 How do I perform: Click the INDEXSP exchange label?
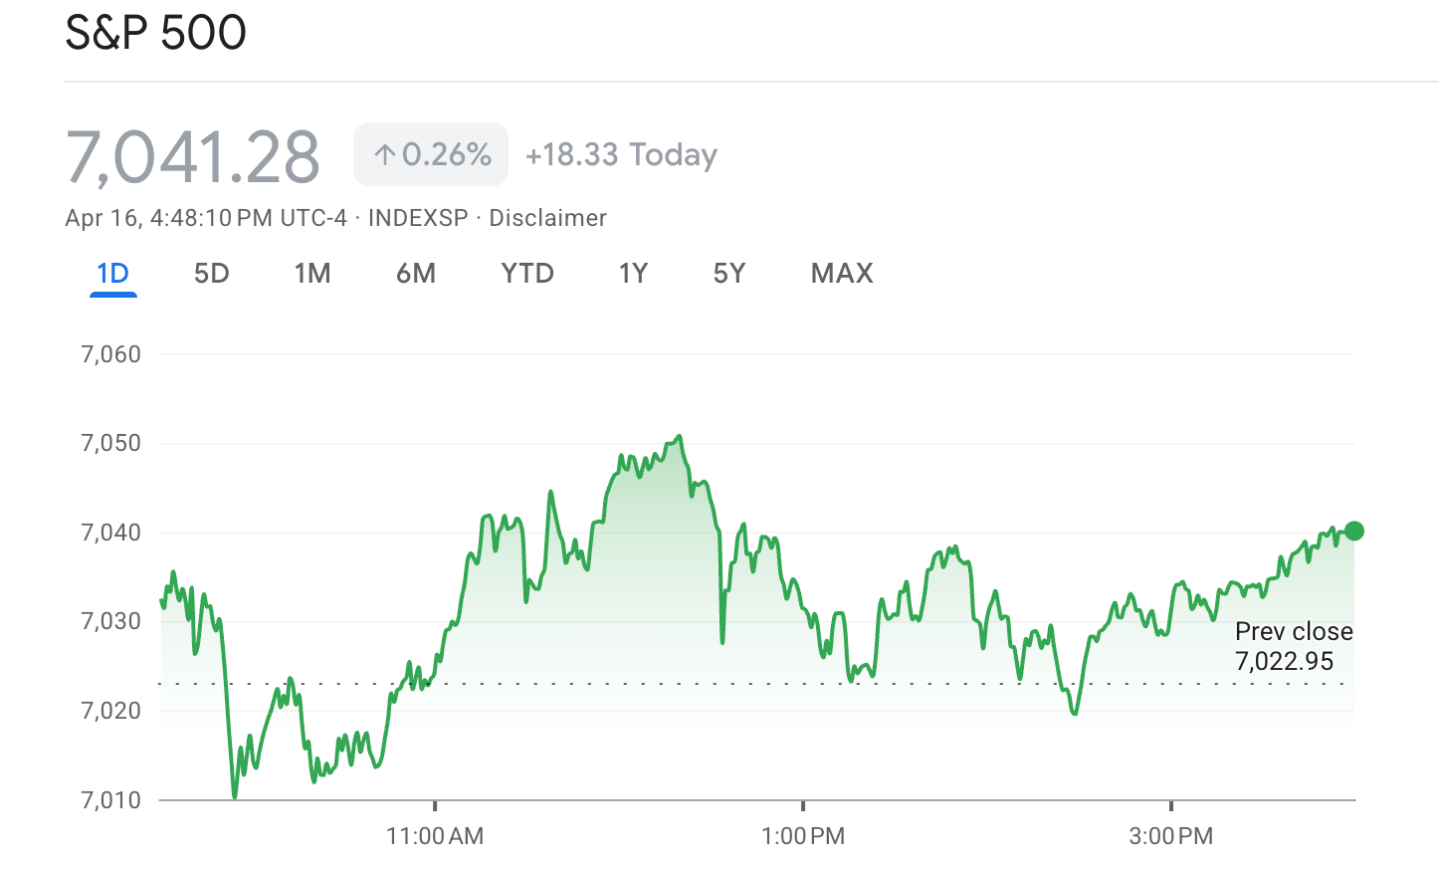[418, 218]
